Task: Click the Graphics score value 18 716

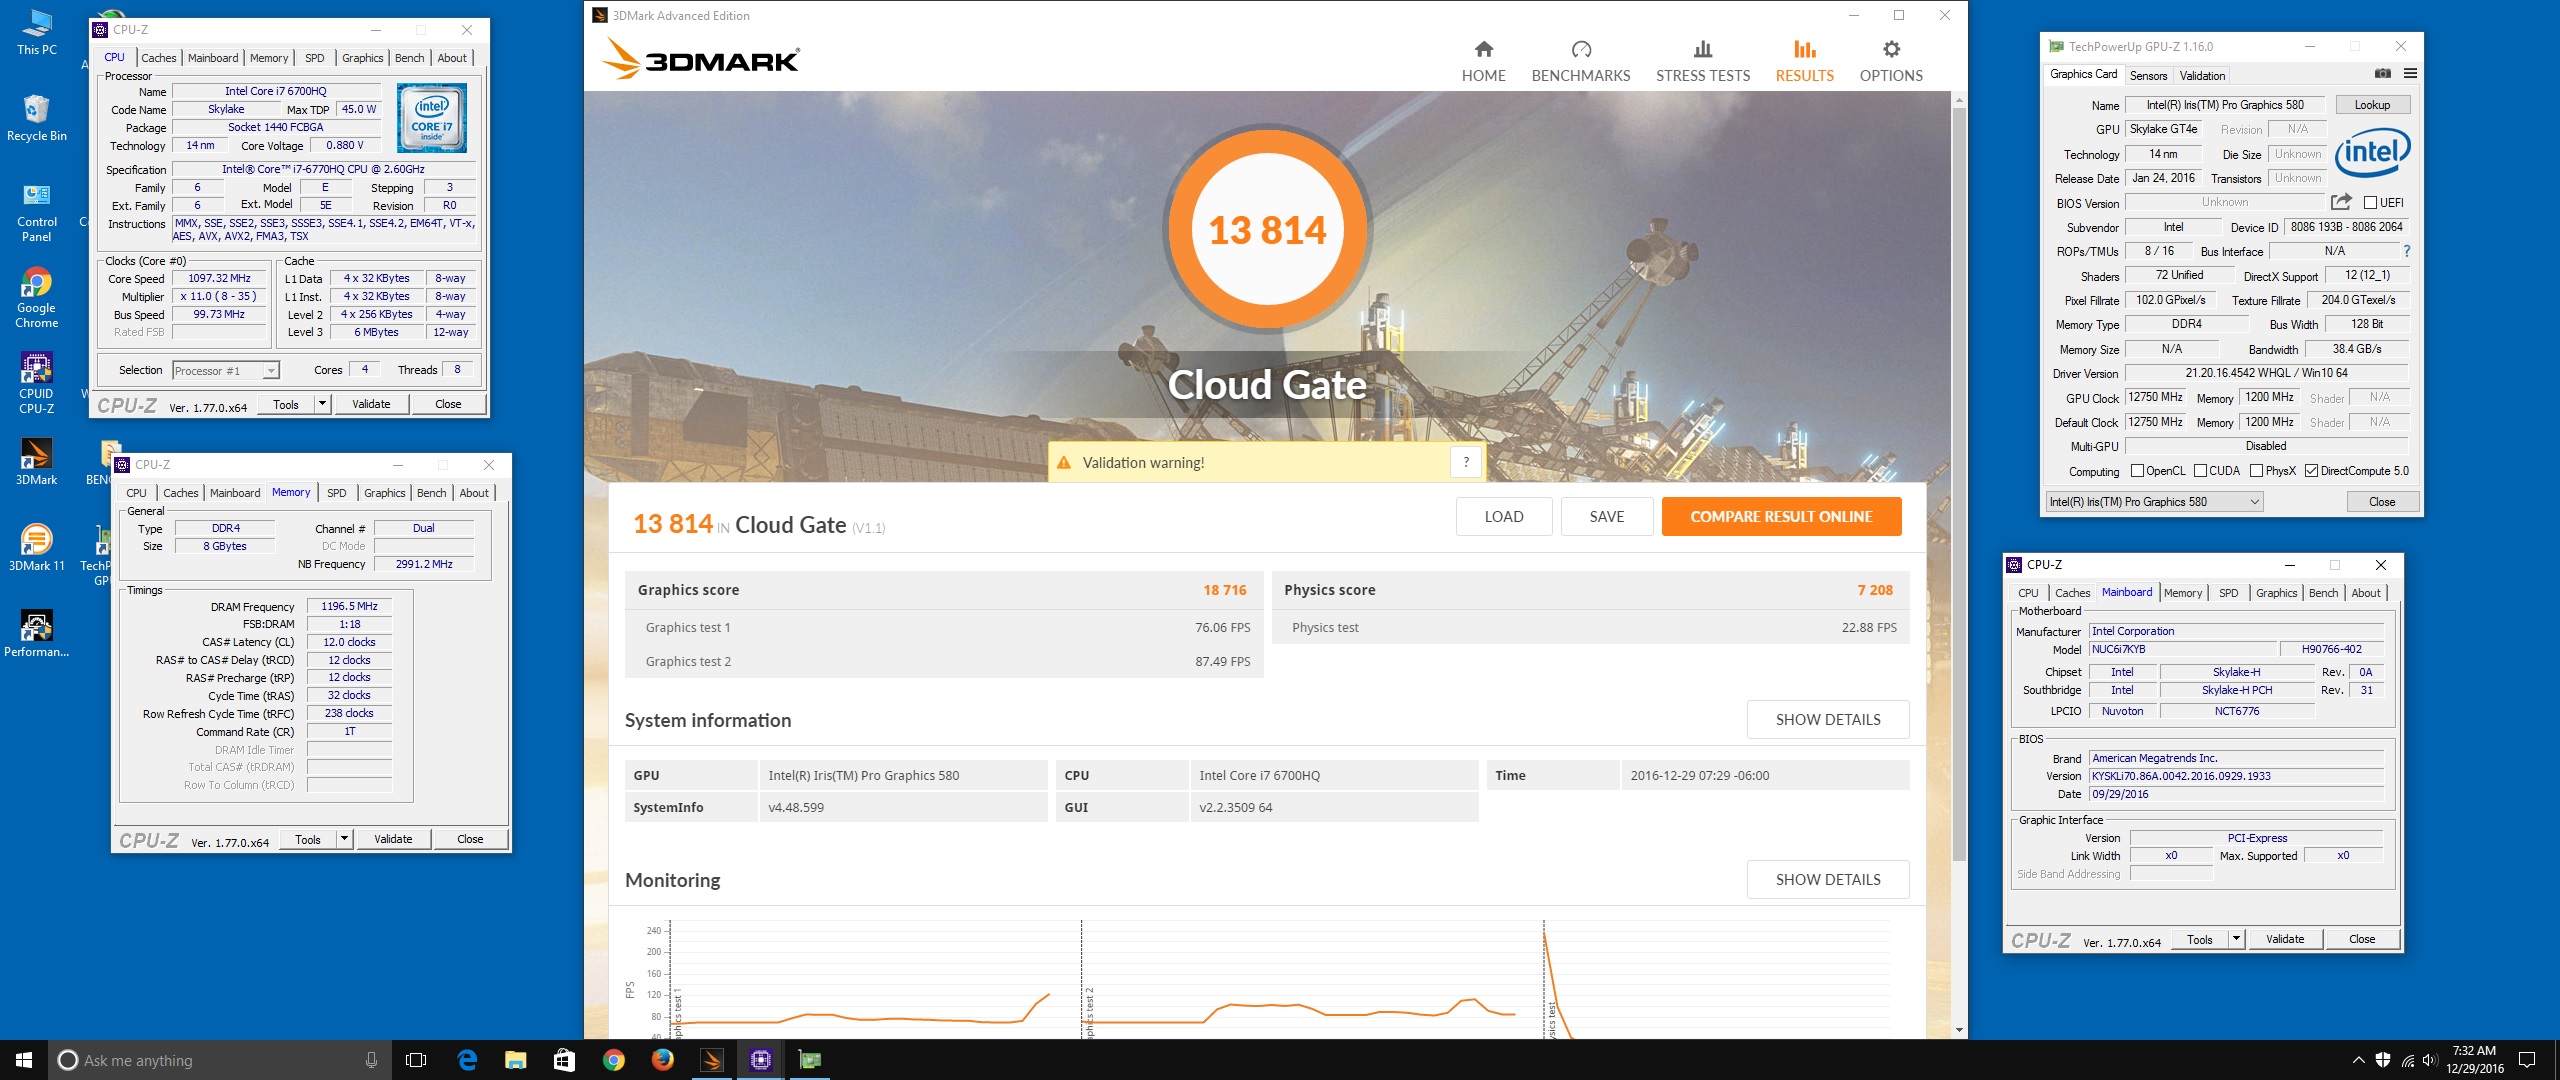Action: (x=1224, y=590)
